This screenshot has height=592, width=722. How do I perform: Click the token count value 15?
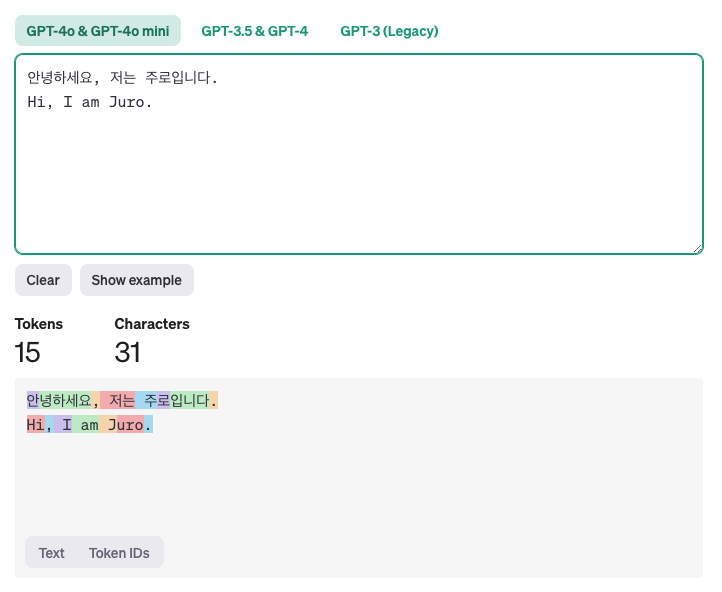coord(27,352)
